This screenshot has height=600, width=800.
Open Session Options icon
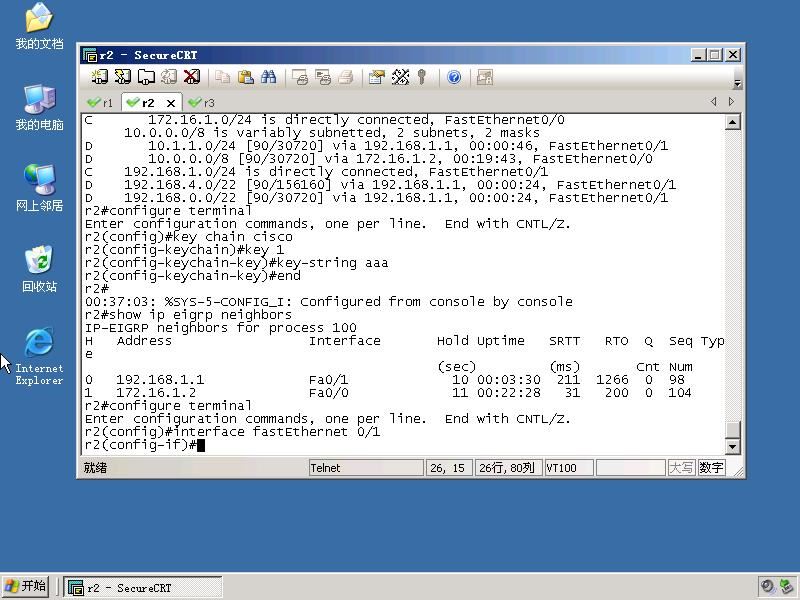[x=377, y=77]
